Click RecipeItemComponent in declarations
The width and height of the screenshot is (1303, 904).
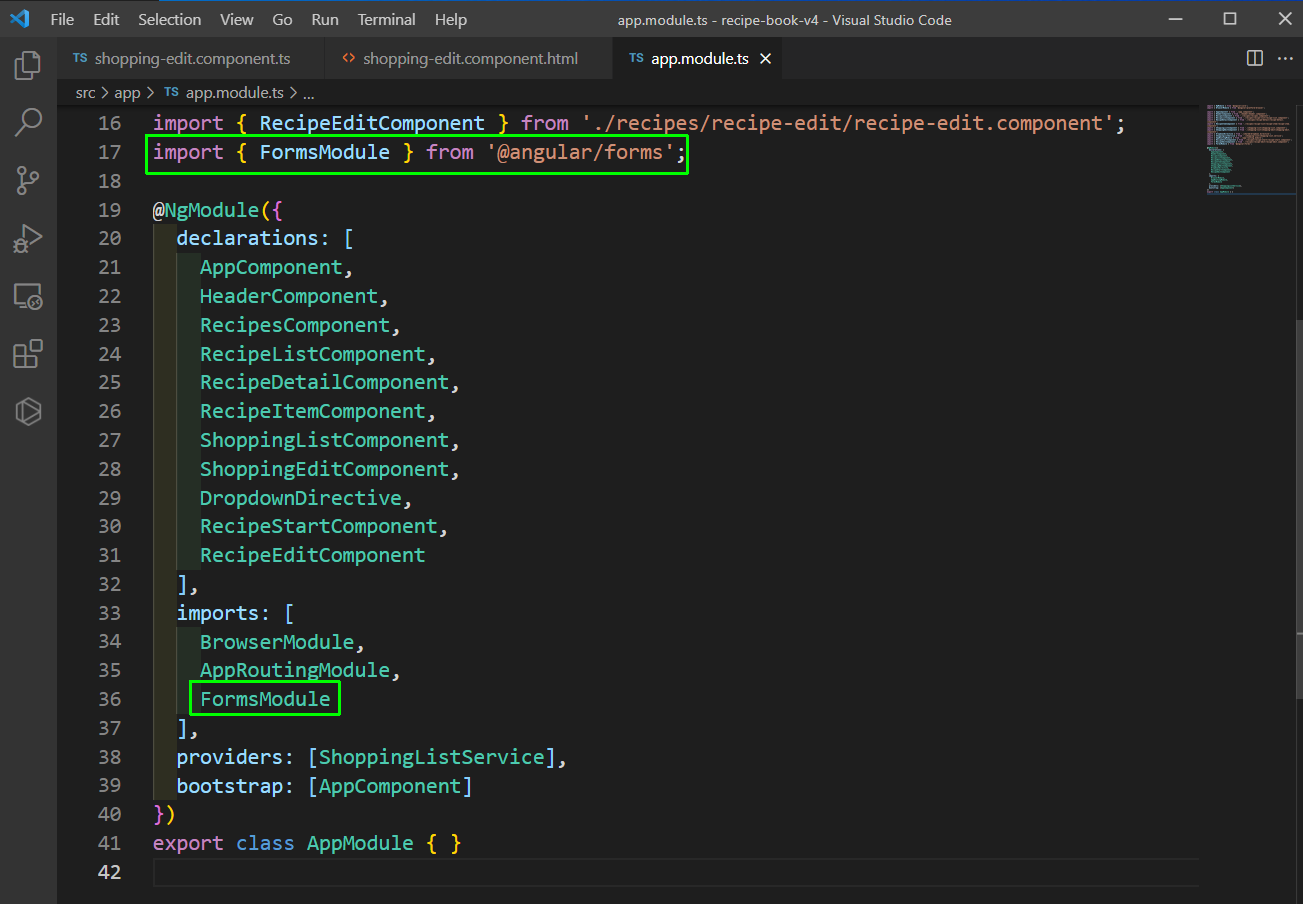click(313, 411)
